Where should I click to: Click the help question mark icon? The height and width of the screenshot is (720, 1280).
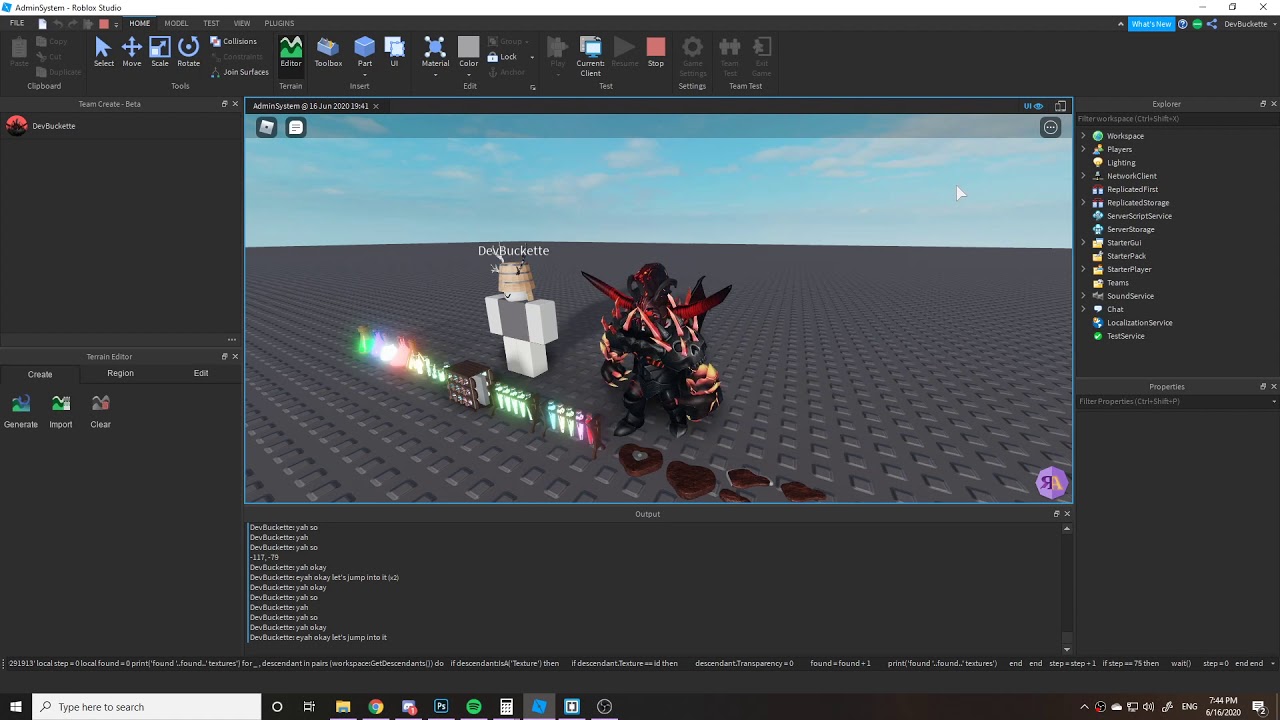tap(1183, 24)
